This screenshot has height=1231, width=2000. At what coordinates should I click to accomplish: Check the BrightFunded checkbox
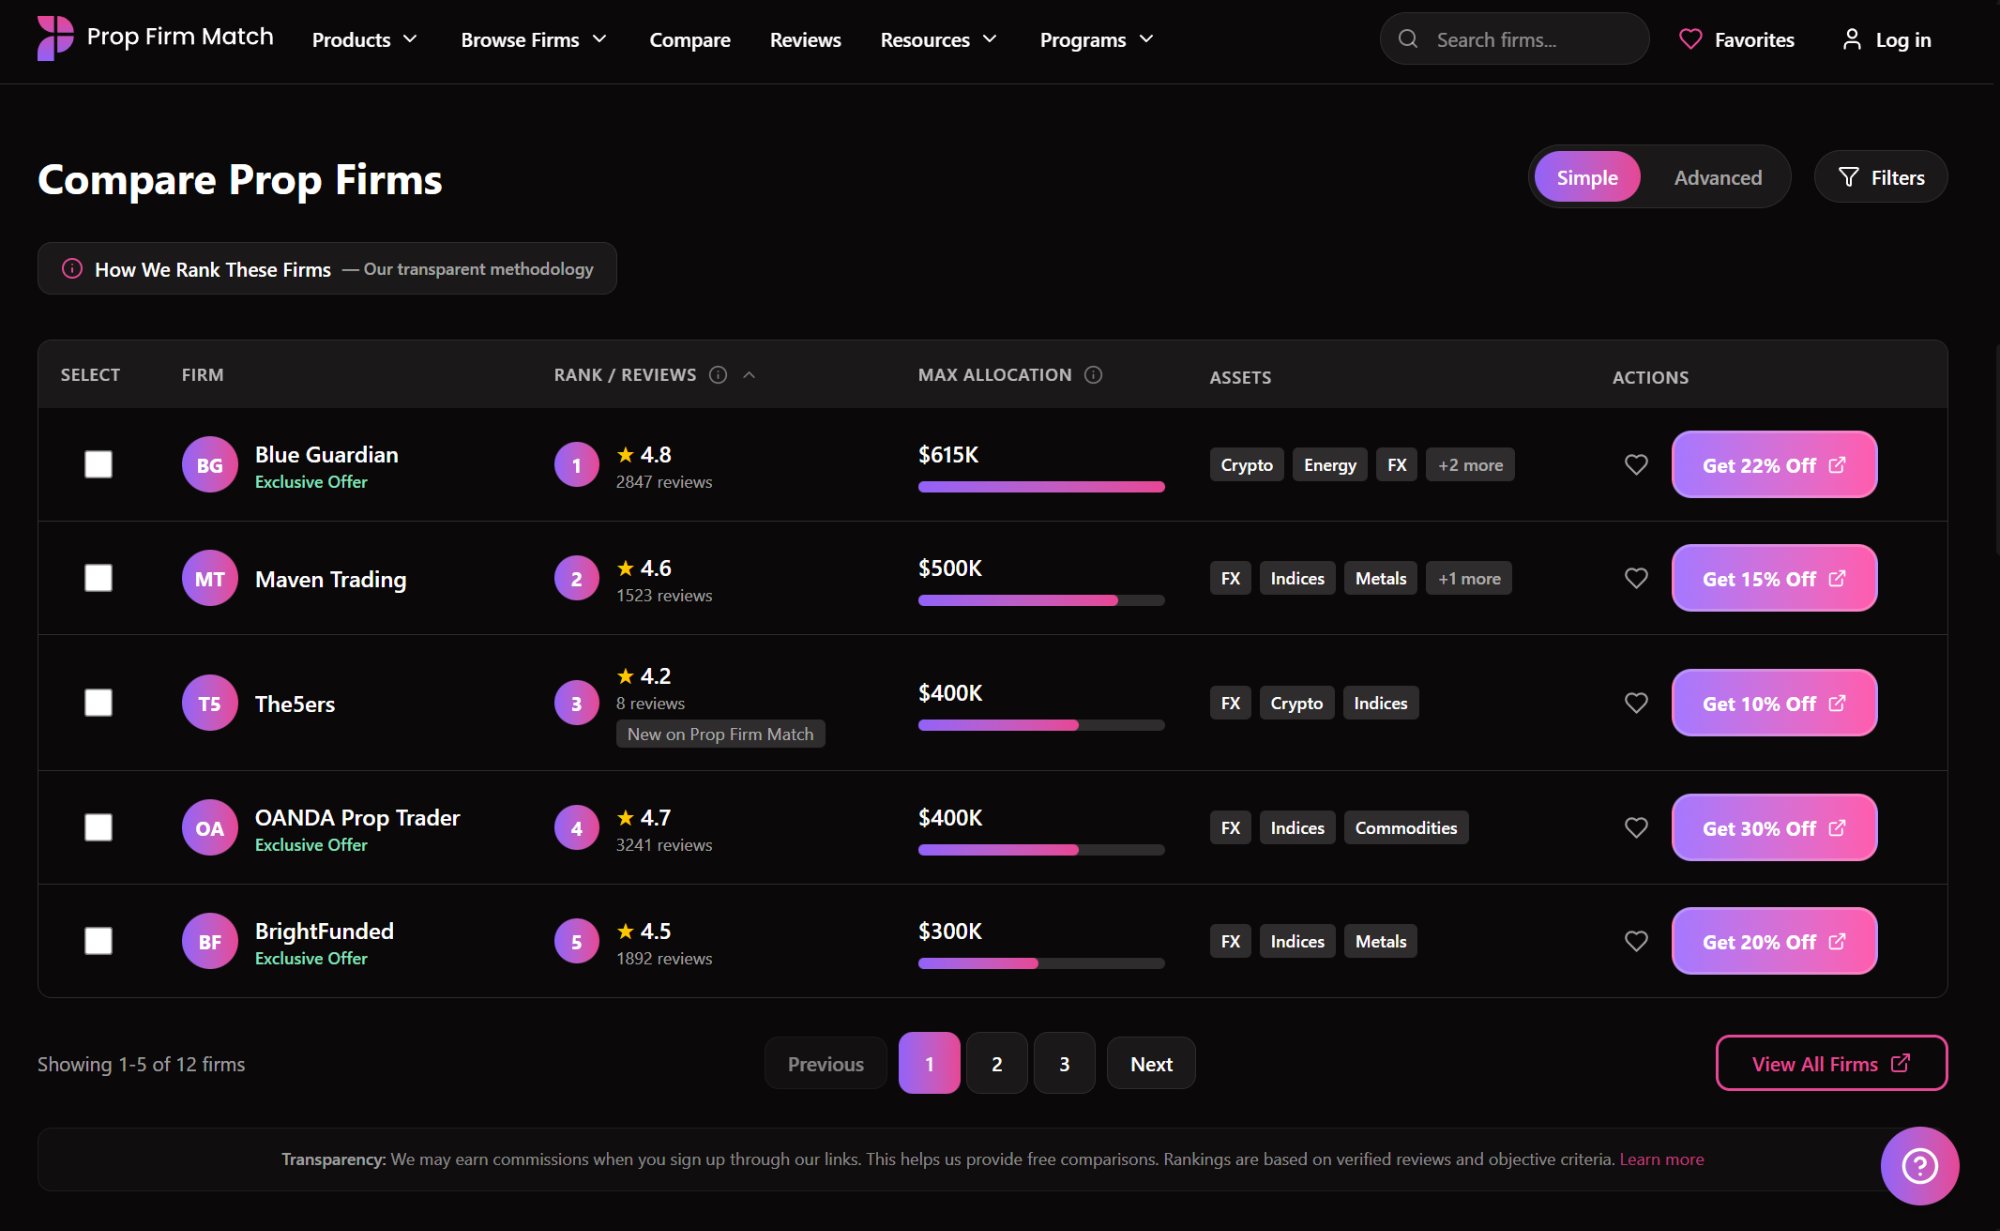[98, 941]
